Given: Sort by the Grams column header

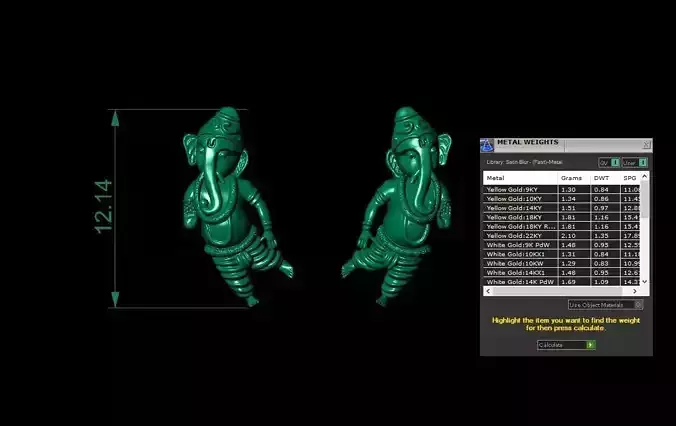Looking at the screenshot, I should [574, 178].
